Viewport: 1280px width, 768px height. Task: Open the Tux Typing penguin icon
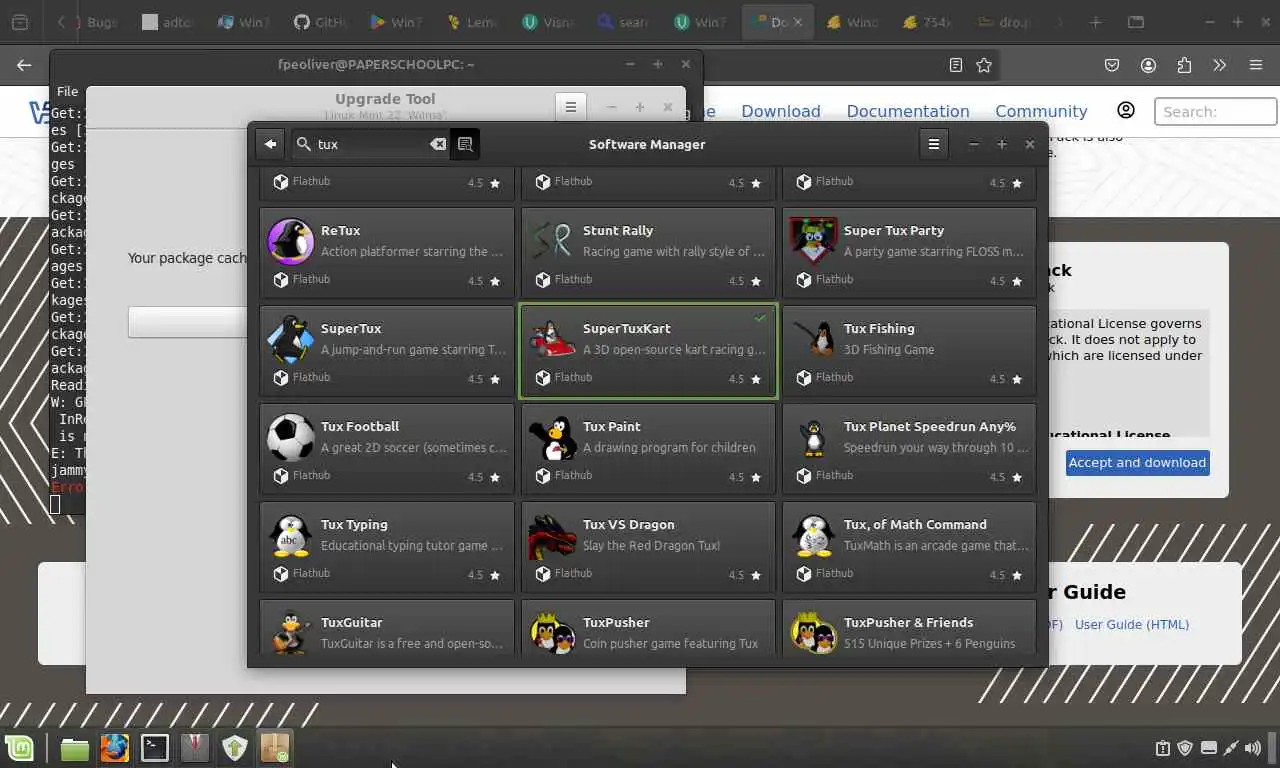pos(291,537)
